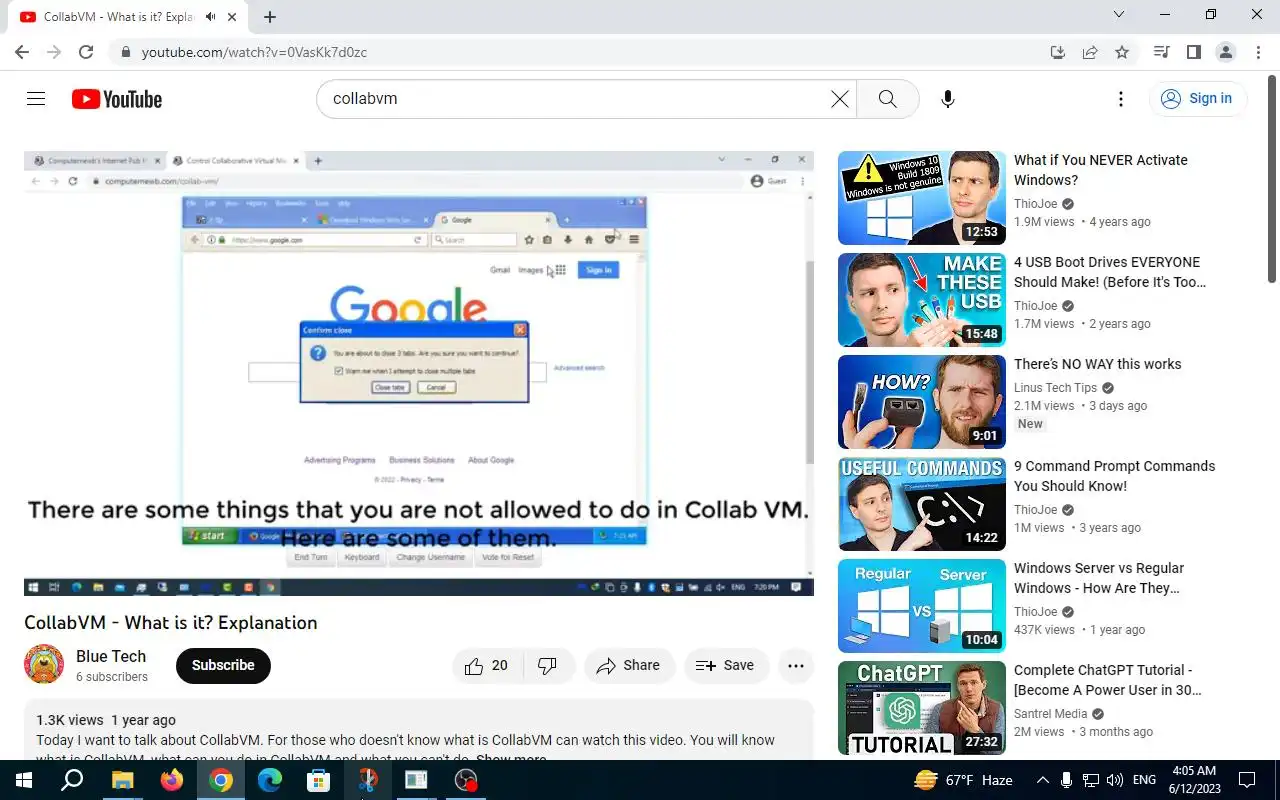Open YouTube settings three-dot menu
Image resolution: width=1280 pixels, height=800 pixels.
point(1121,99)
